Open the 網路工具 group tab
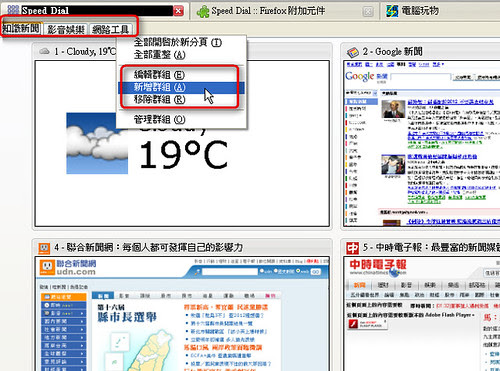Viewport: 500px width, 371px height. [110, 30]
